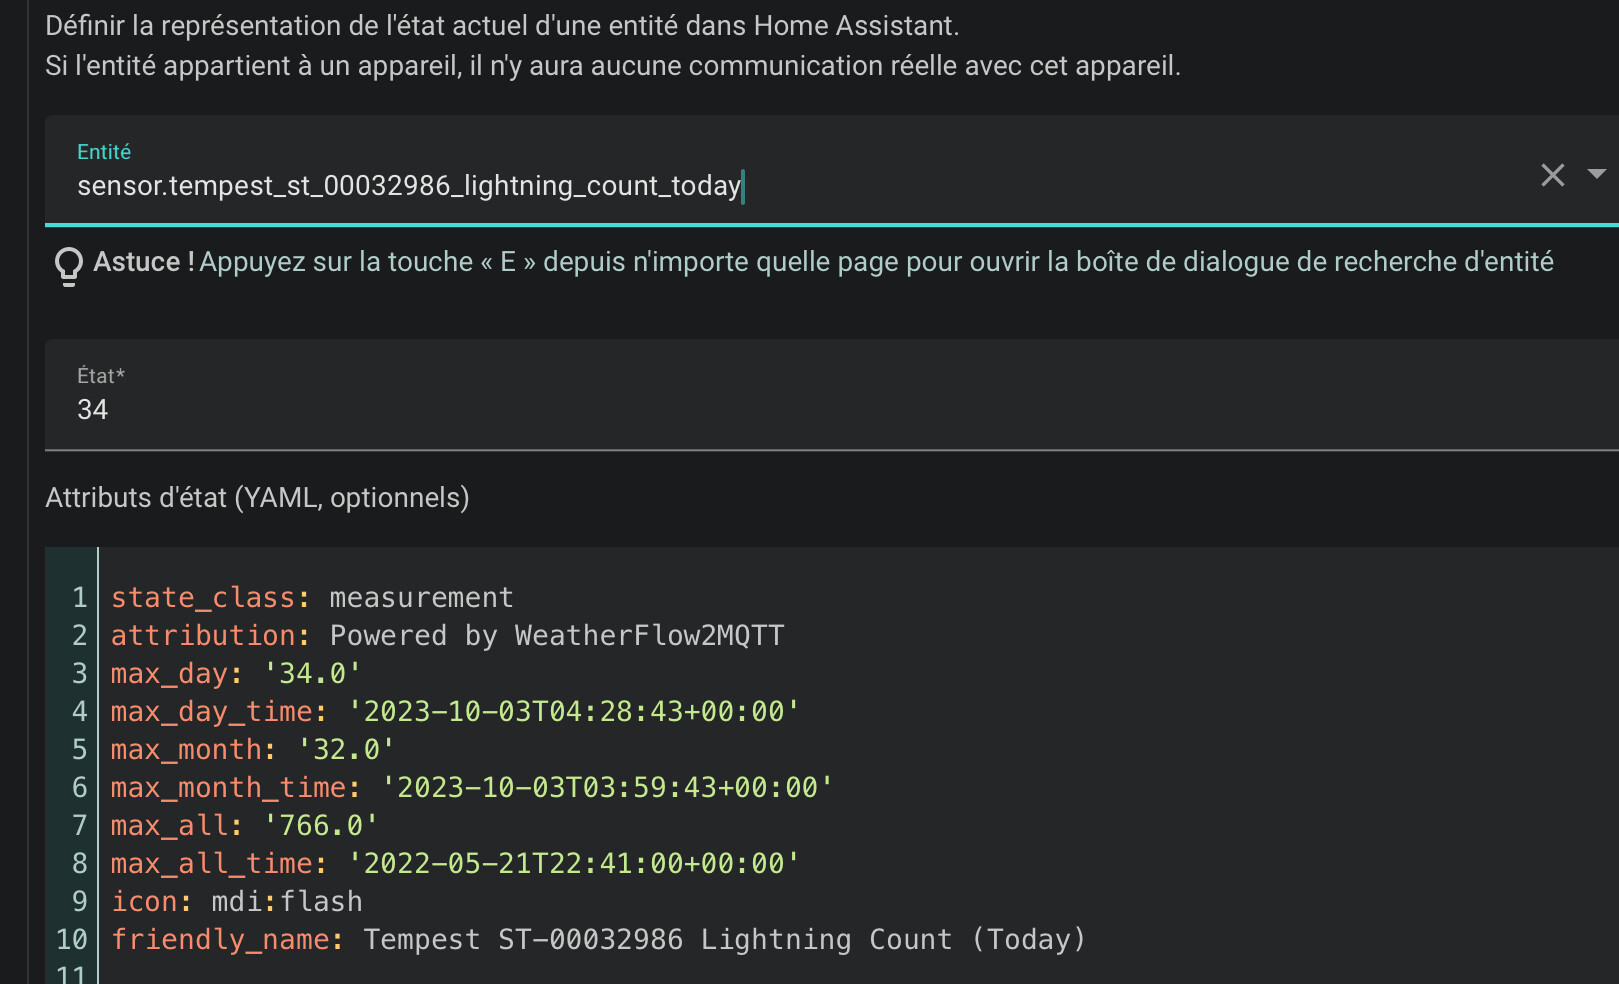Clear the entity field using the X icon

tap(1552, 175)
